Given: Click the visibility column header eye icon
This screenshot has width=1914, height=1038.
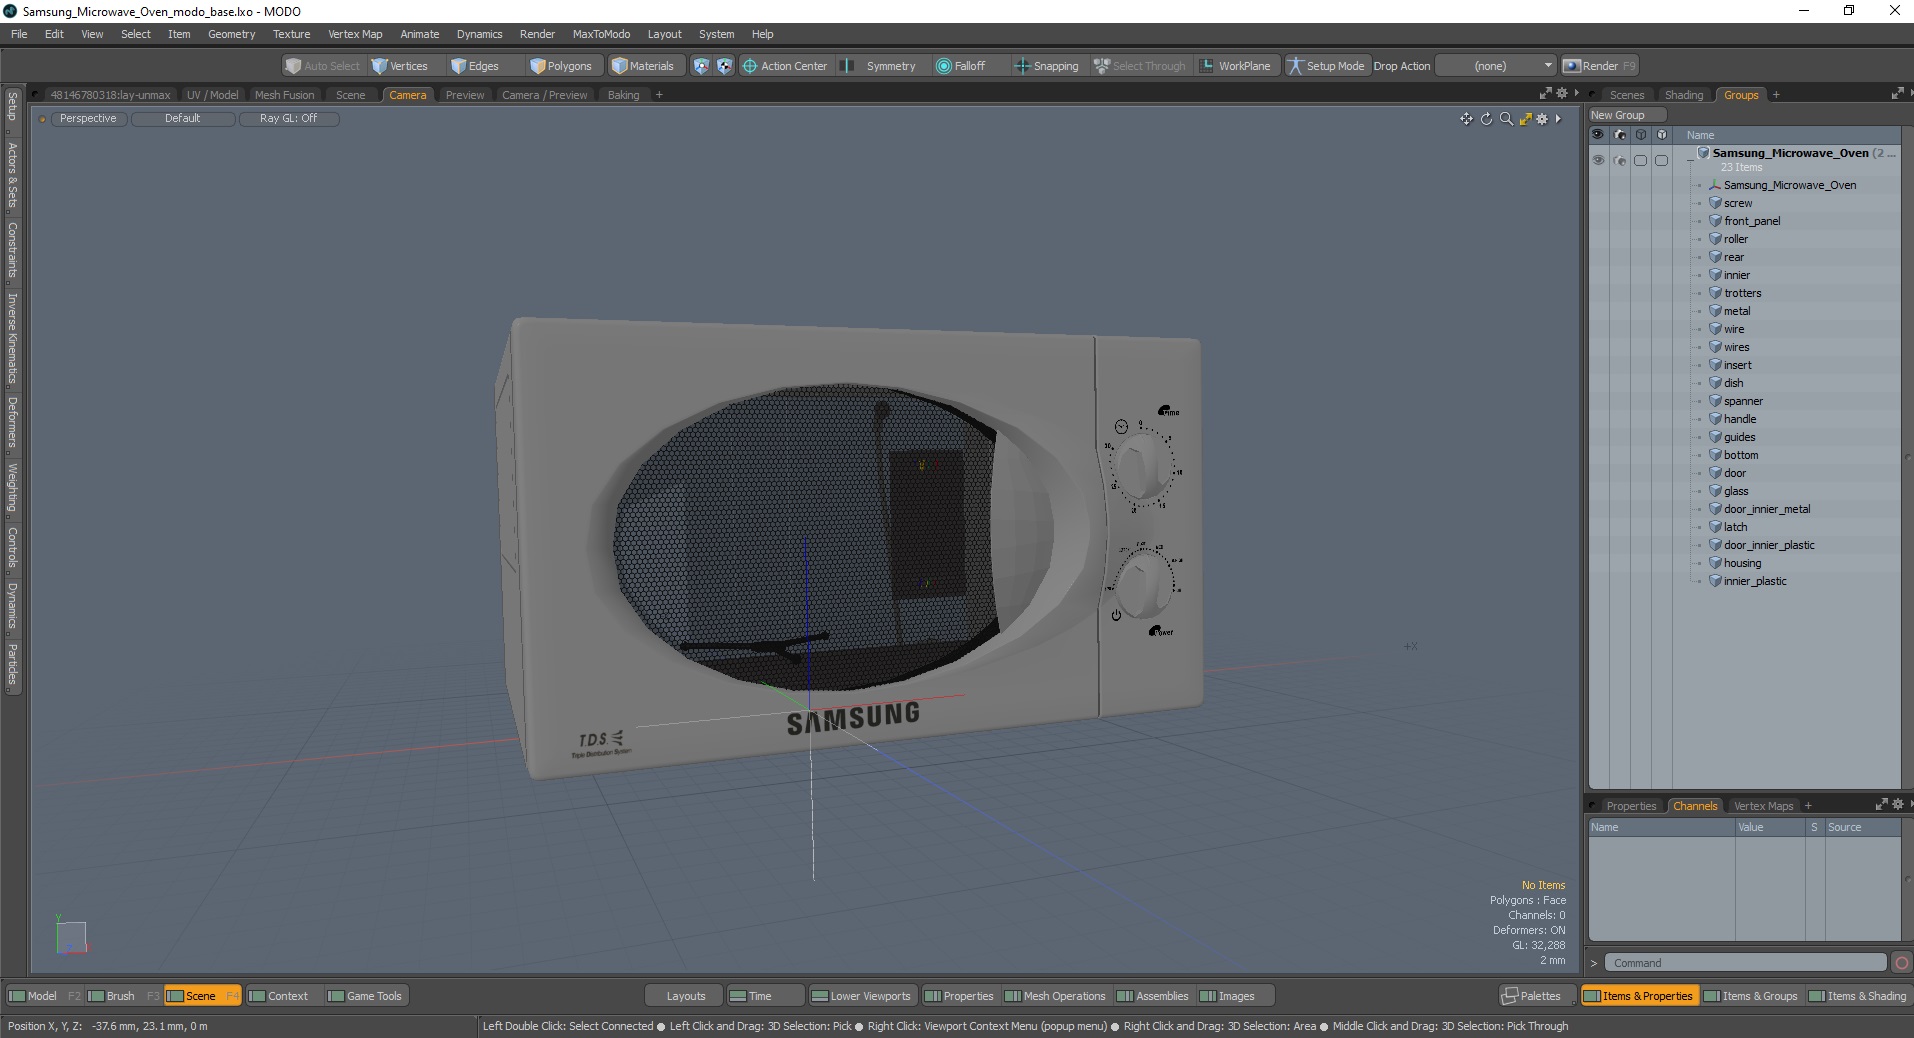Looking at the screenshot, I should pyautogui.click(x=1598, y=134).
